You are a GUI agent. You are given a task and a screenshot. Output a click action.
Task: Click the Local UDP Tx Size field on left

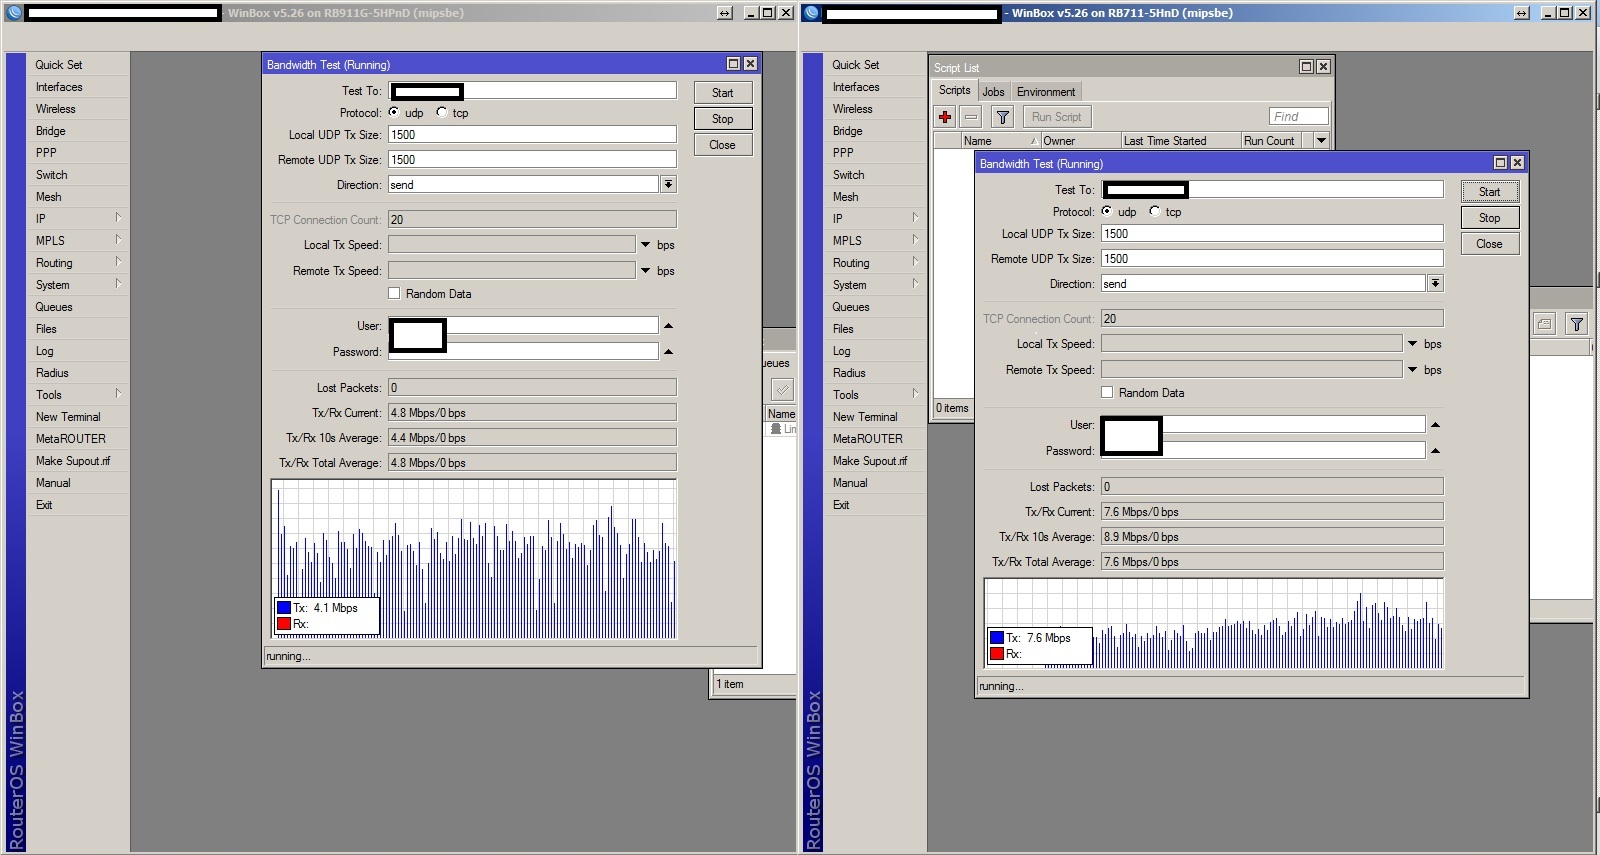coord(532,135)
